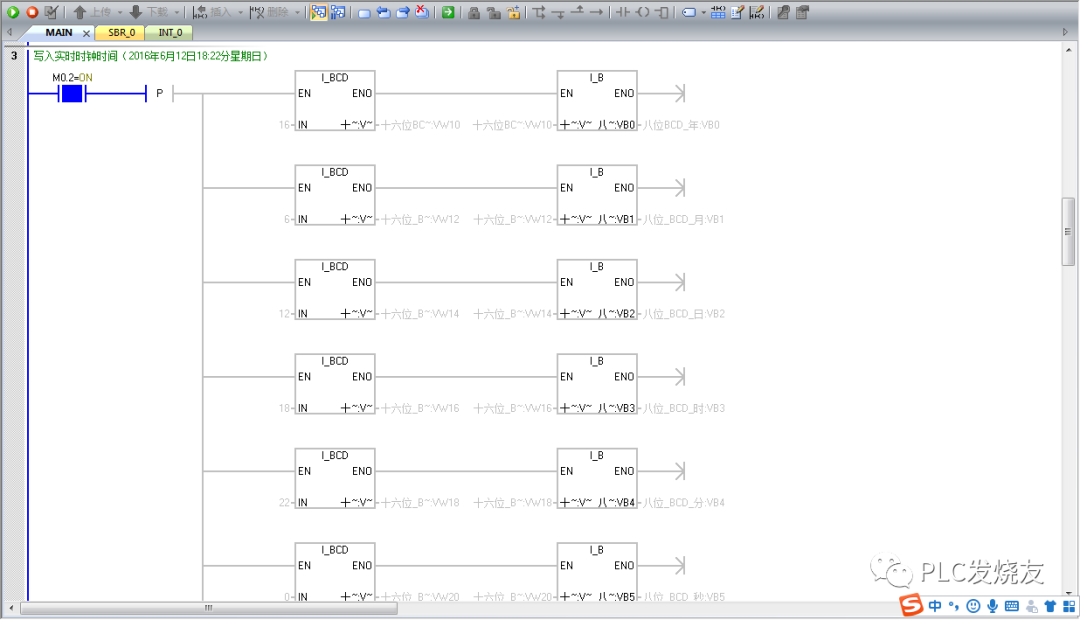Click the horizontal scrollbar thumb

pyautogui.click(x=209, y=608)
